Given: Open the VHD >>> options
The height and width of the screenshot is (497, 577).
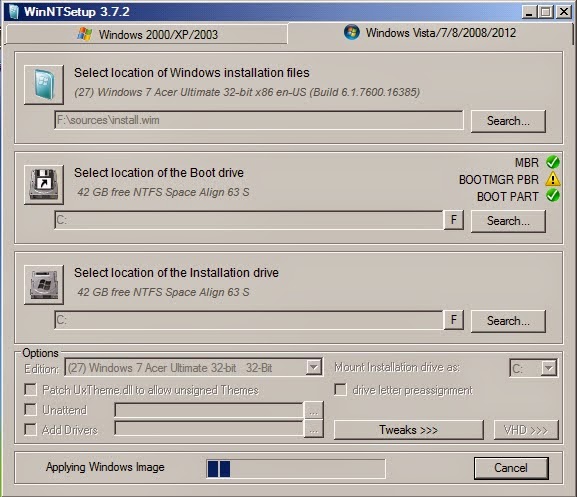Looking at the screenshot, I should 526,430.
